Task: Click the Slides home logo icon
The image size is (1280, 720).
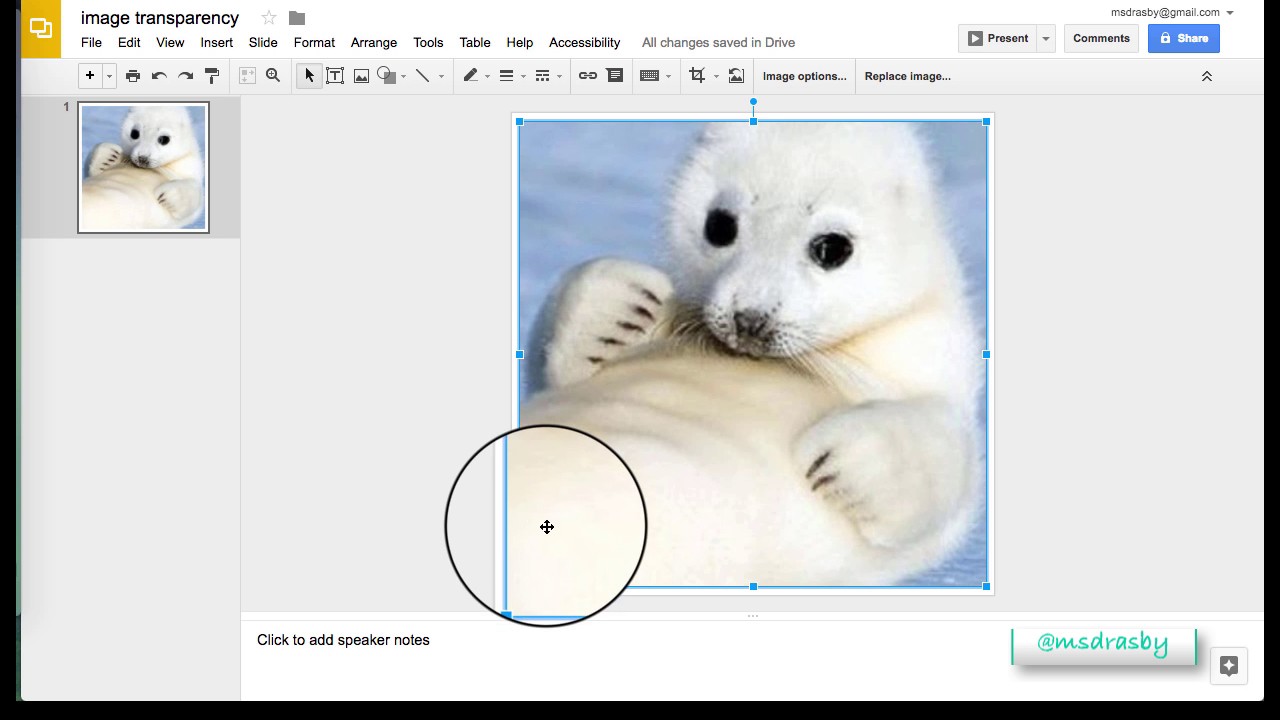Action: [41, 29]
